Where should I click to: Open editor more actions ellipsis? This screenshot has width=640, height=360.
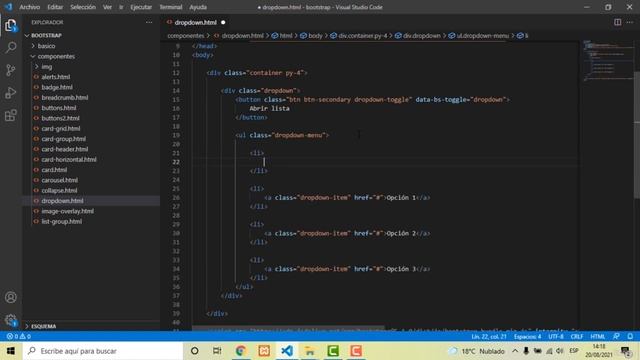(630, 22)
